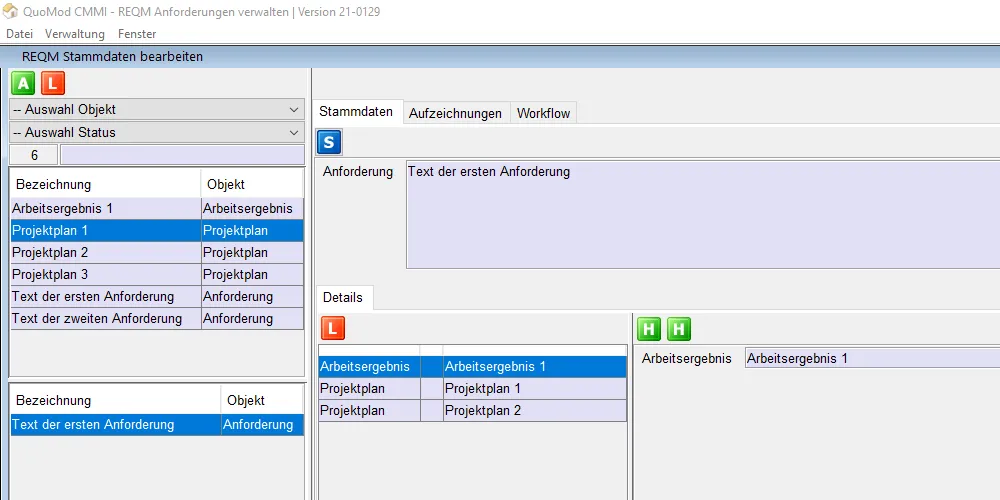This screenshot has height=500, width=1000.
Task: Expand the Auswahl Status dropdown
Action: coord(157,132)
